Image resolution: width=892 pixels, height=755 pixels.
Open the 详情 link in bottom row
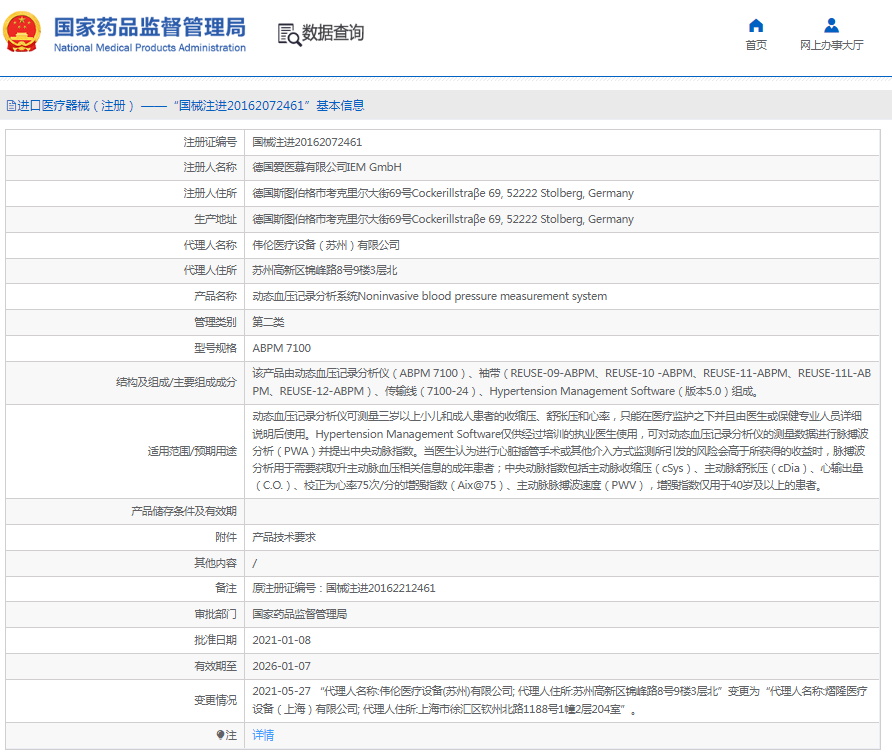pyautogui.click(x=262, y=735)
